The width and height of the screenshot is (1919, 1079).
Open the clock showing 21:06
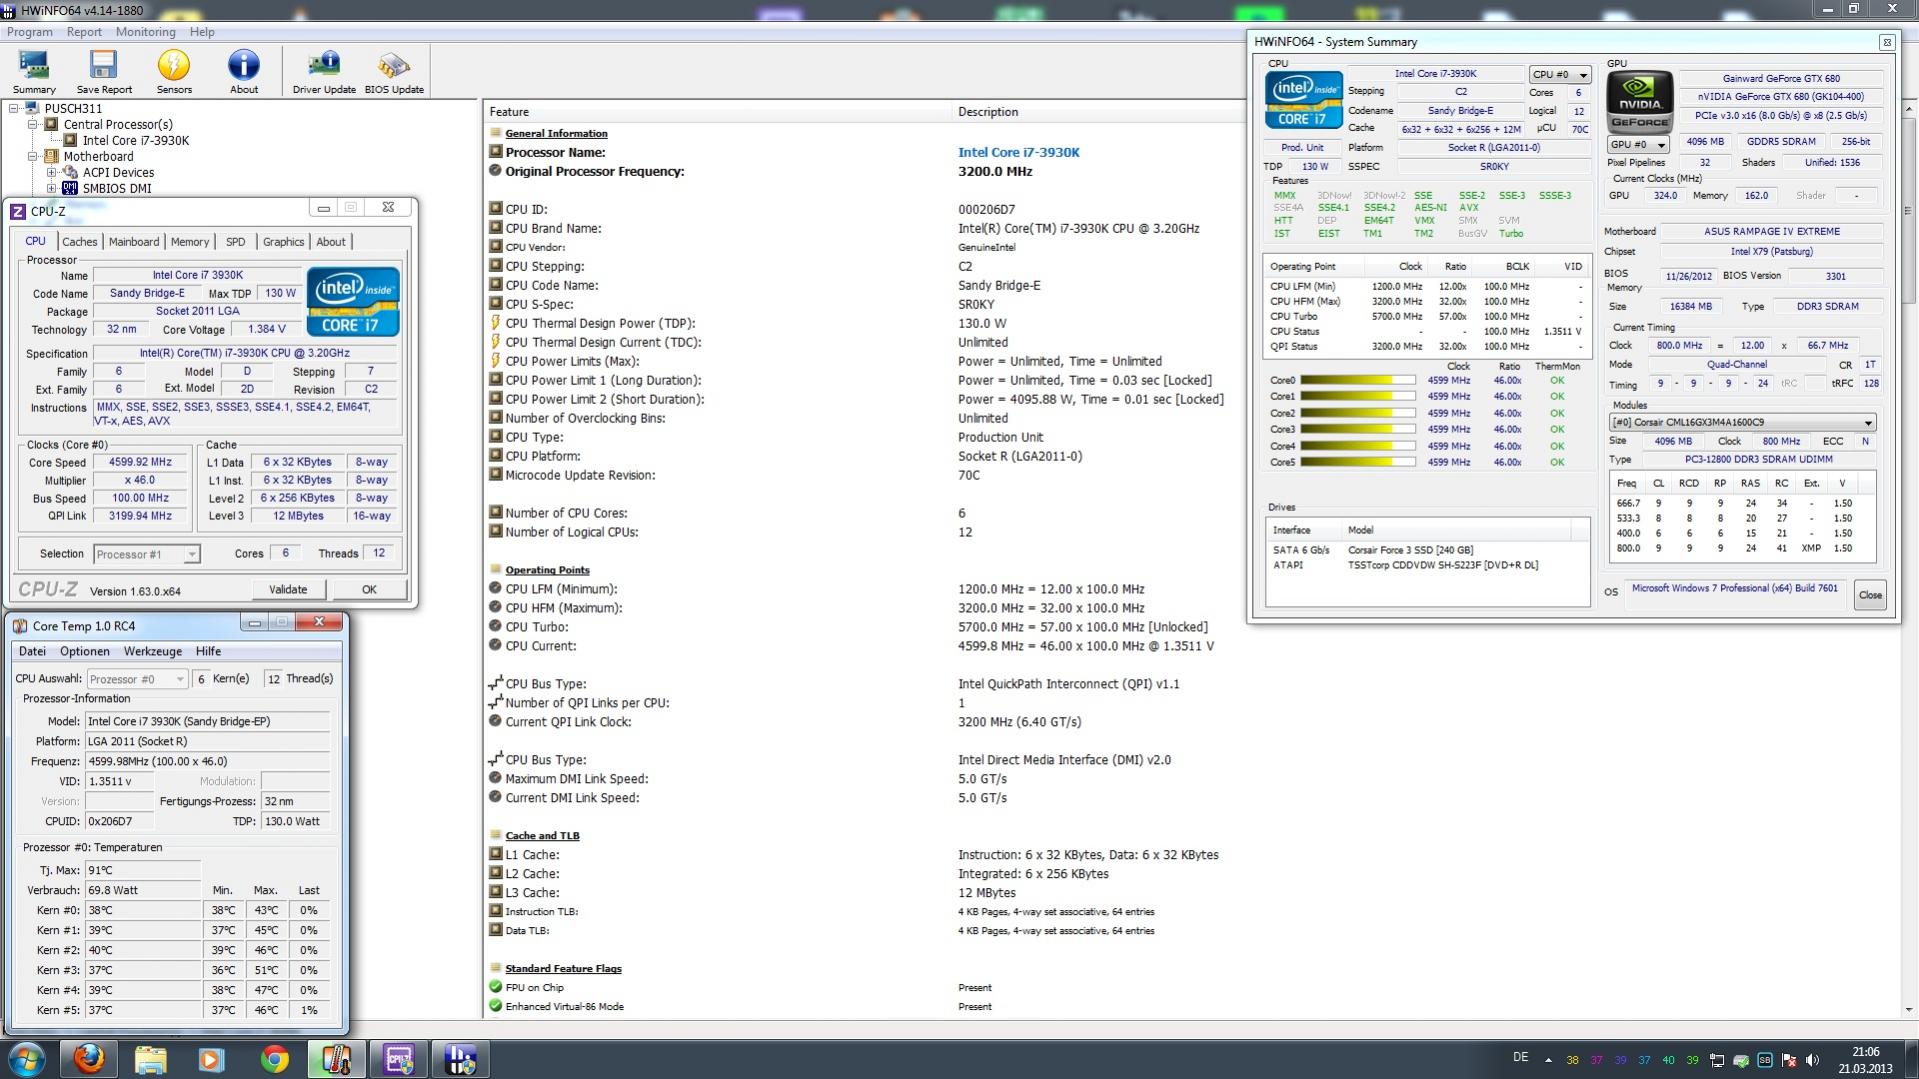point(1866,1060)
